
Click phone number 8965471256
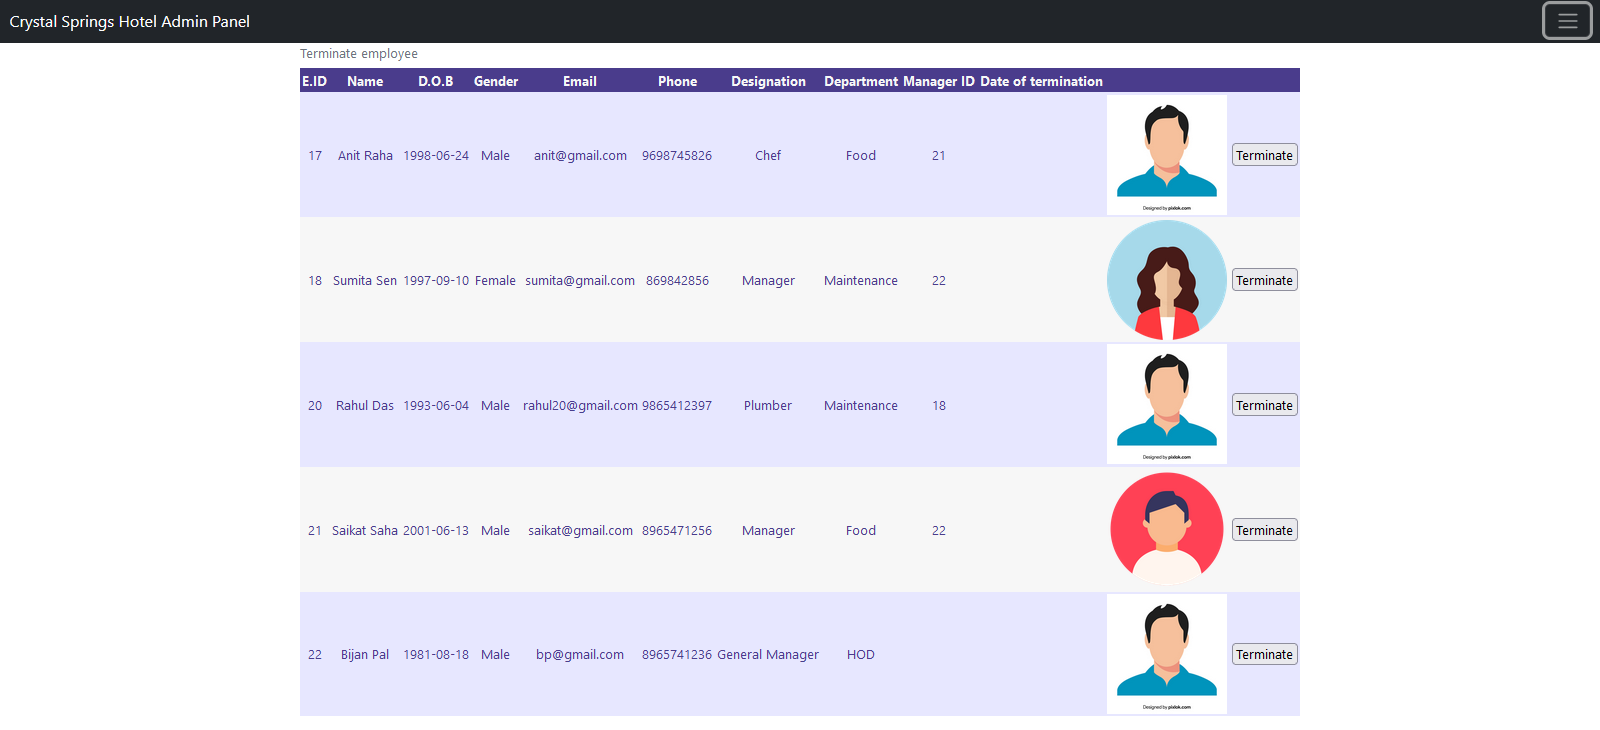pyautogui.click(x=677, y=530)
